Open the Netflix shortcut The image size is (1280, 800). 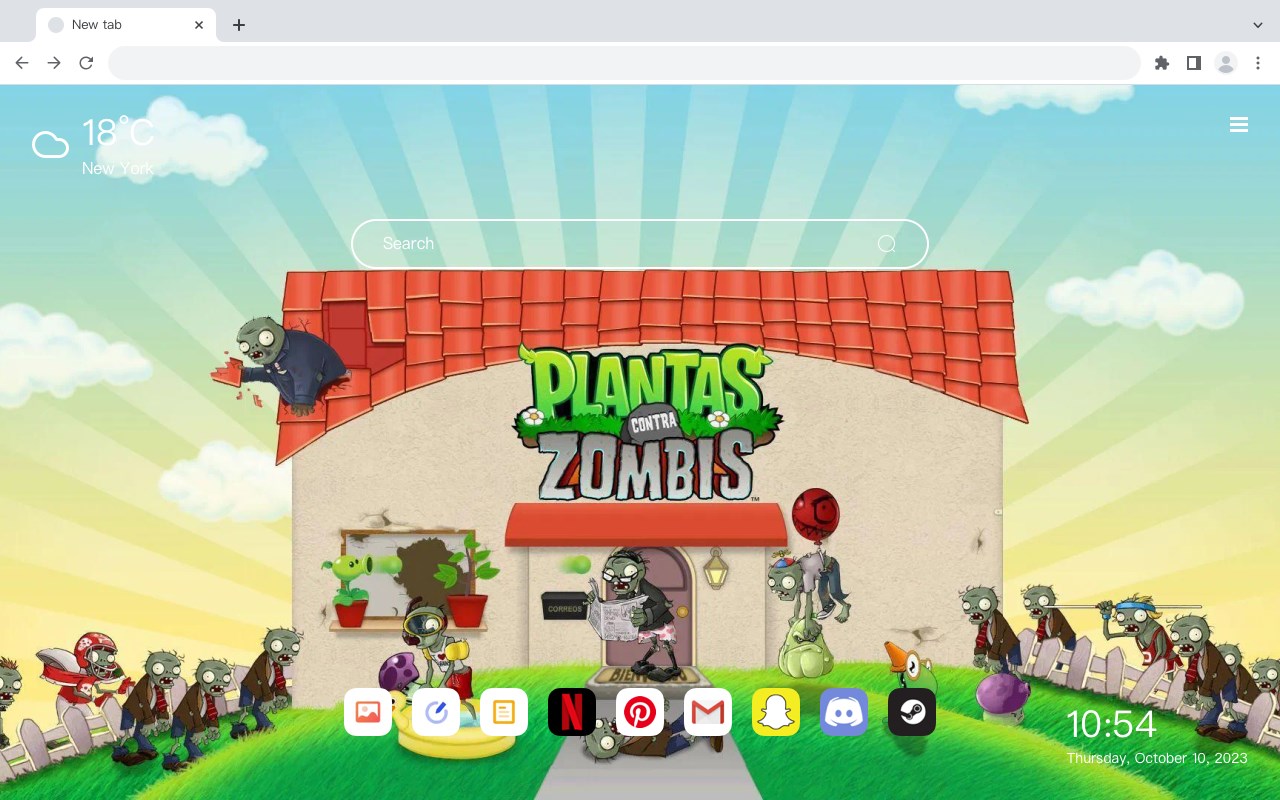click(x=572, y=712)
